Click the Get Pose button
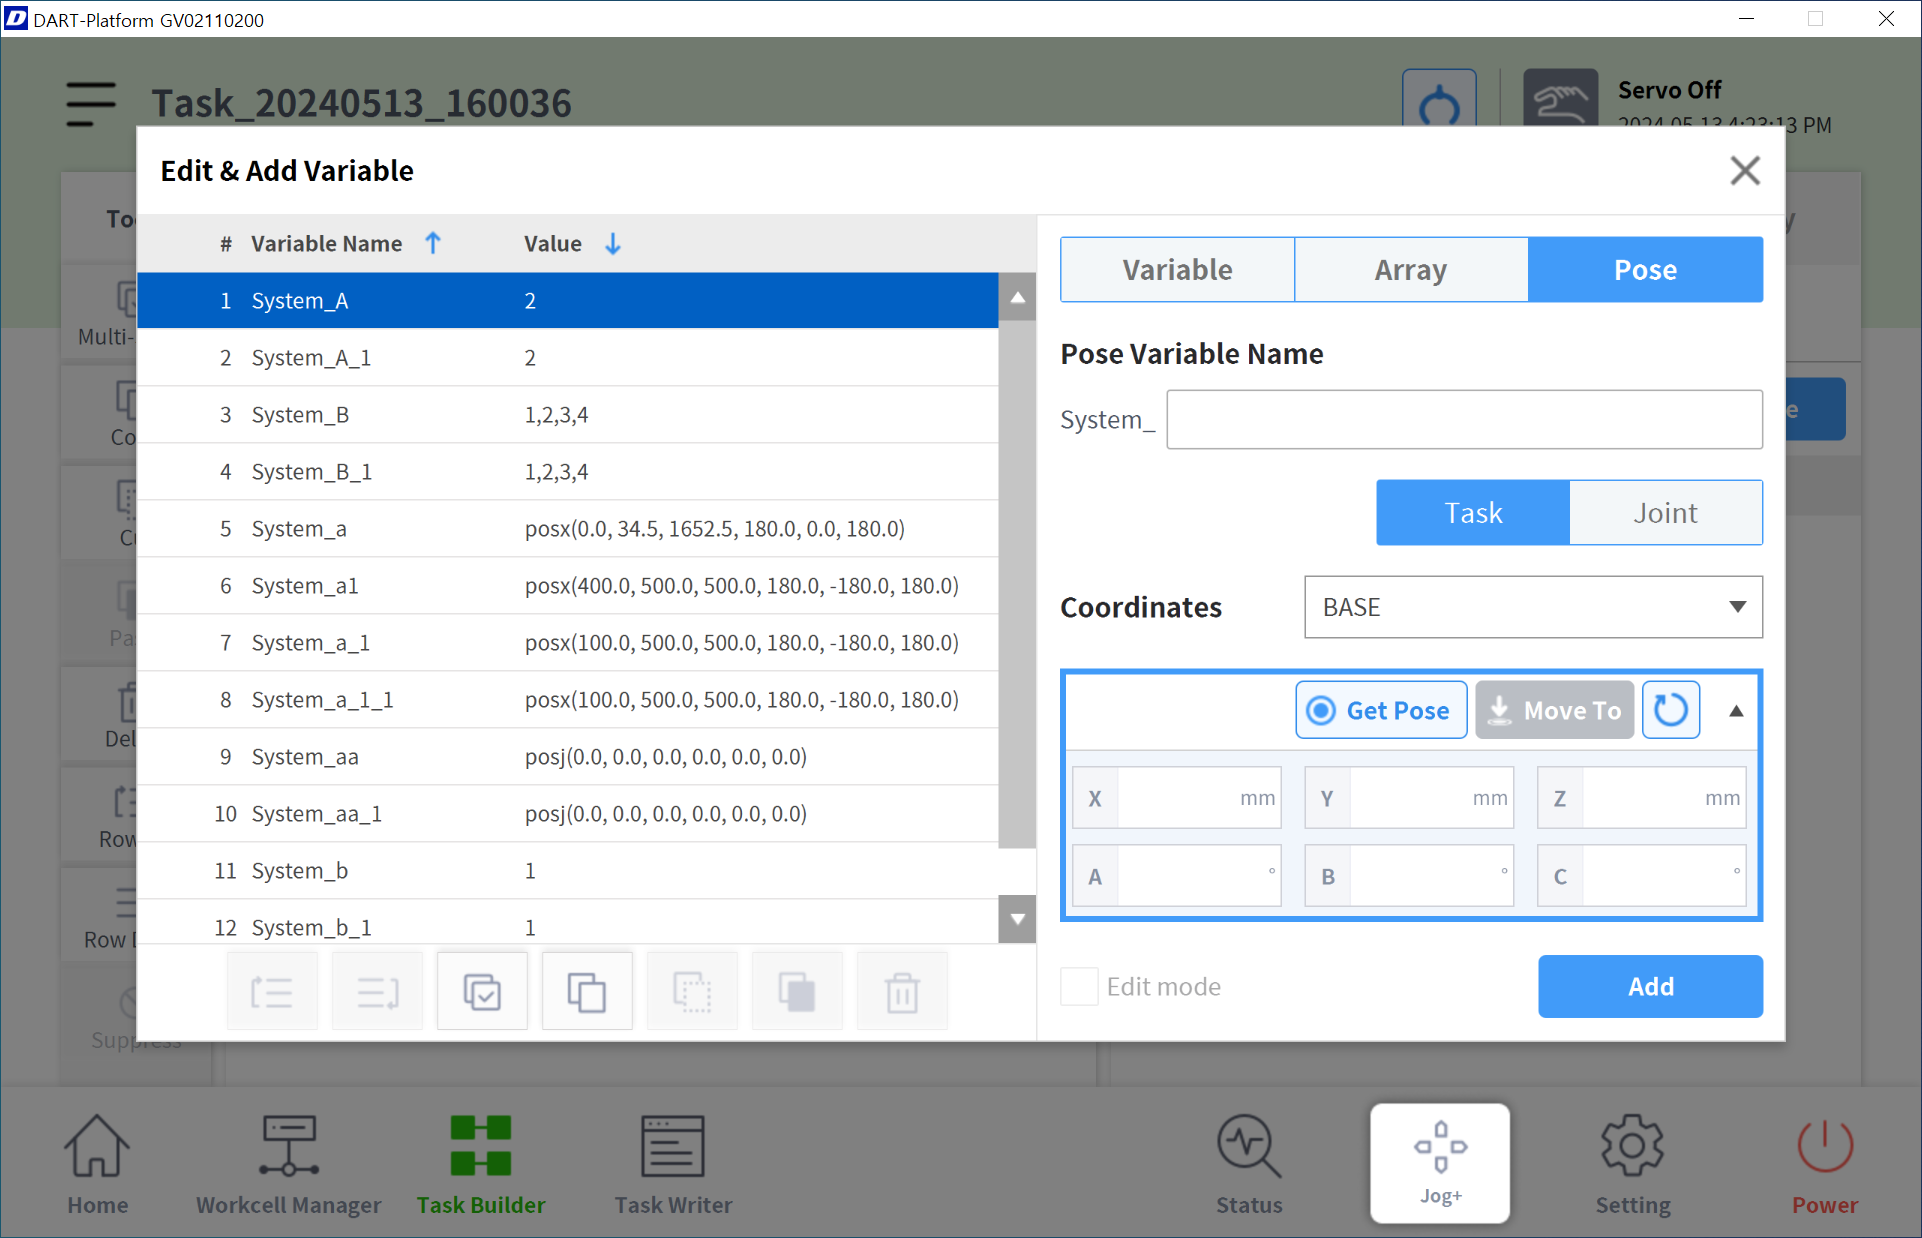1922x1238 pixels. pos(1381,710)
